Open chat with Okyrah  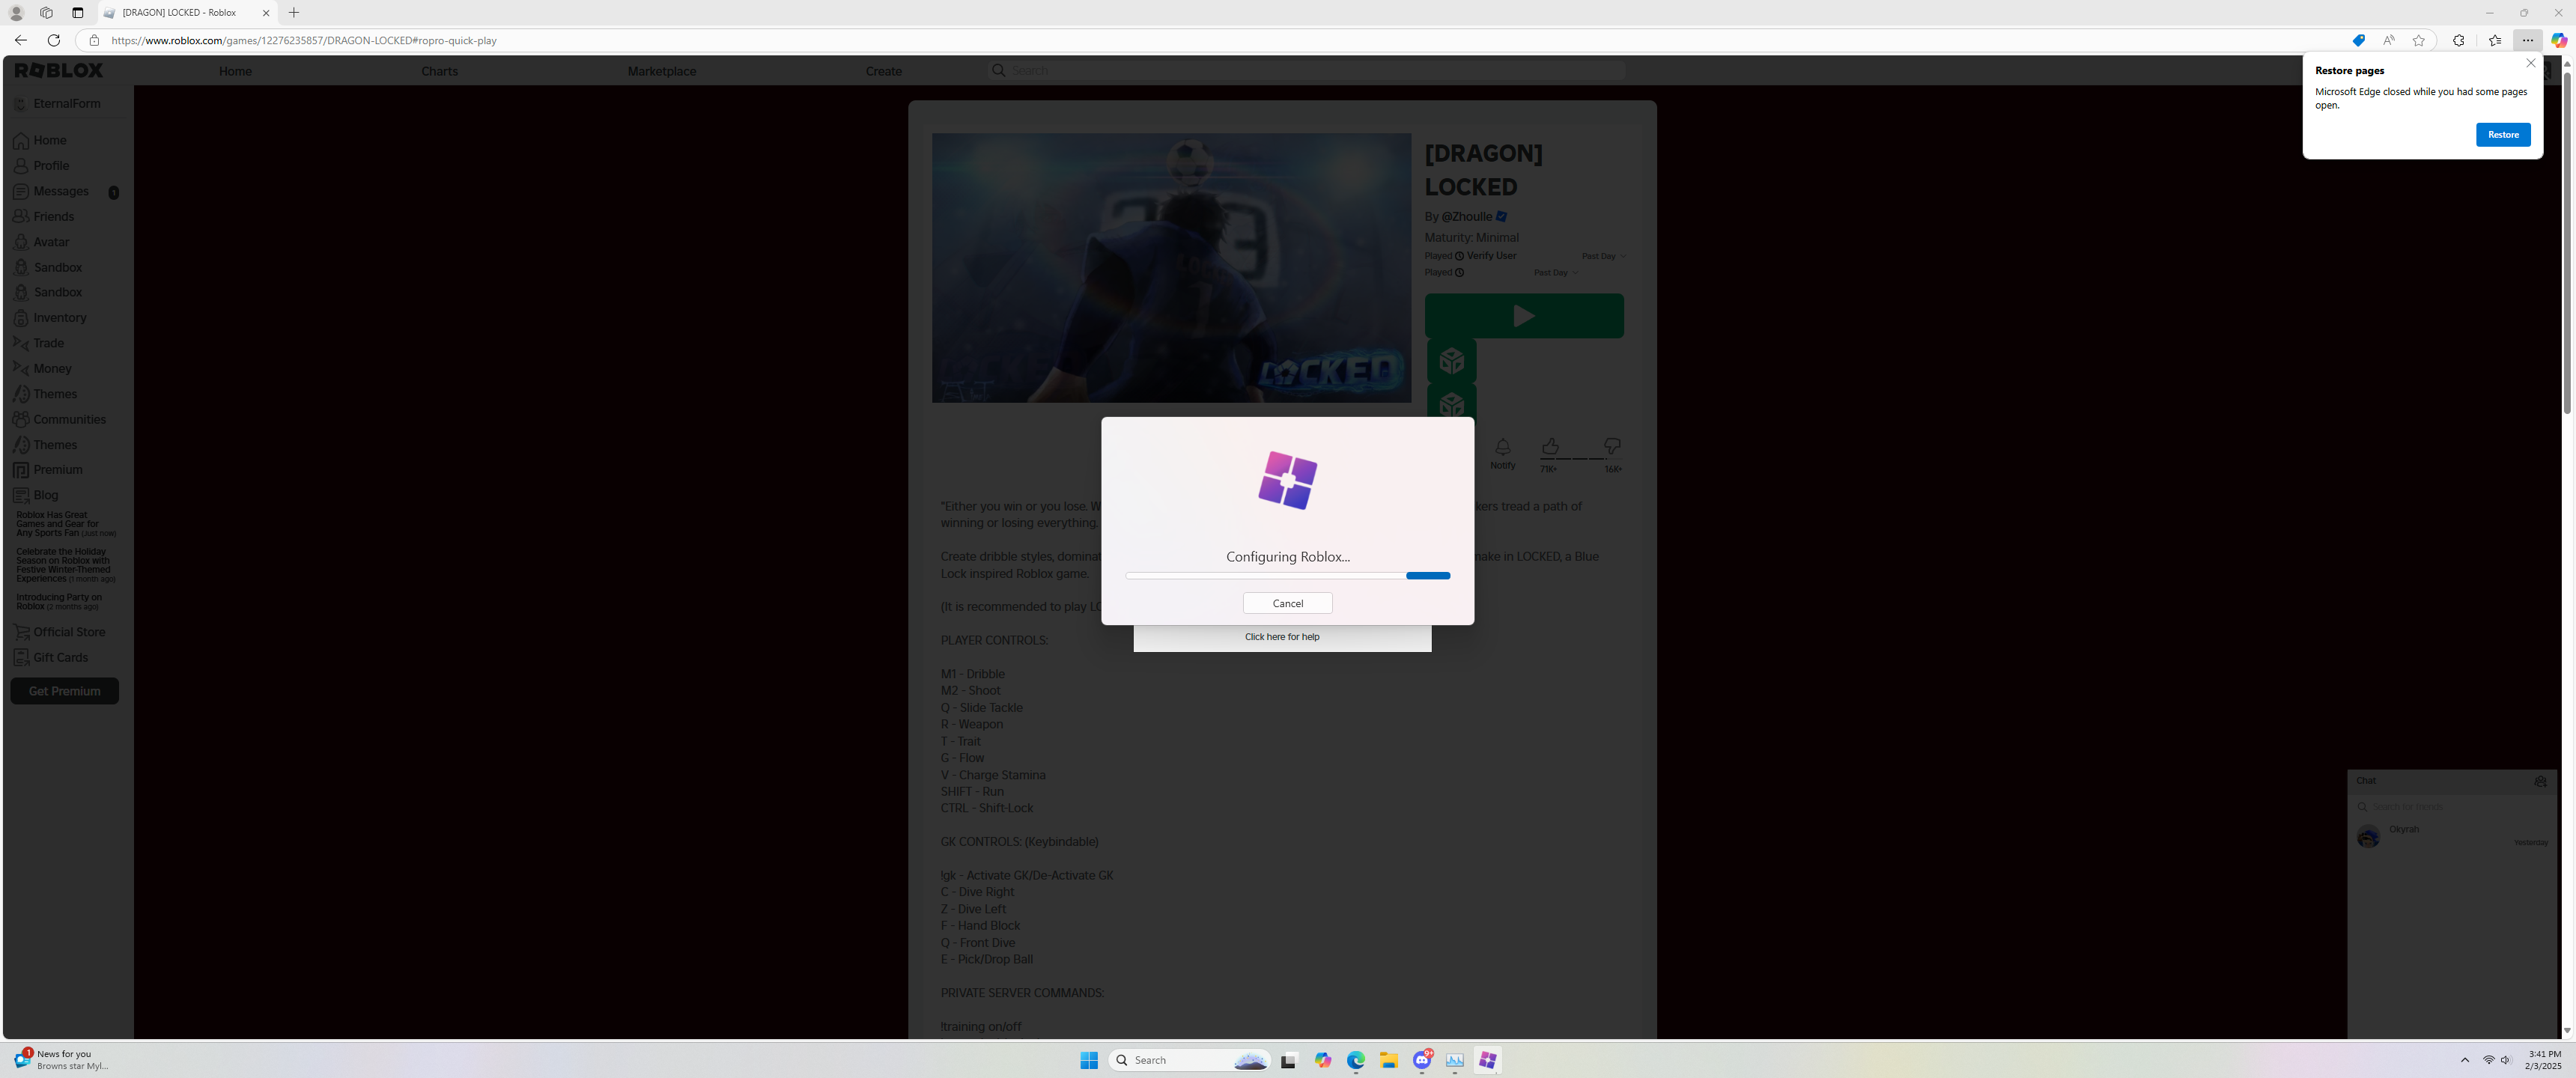2451,836
